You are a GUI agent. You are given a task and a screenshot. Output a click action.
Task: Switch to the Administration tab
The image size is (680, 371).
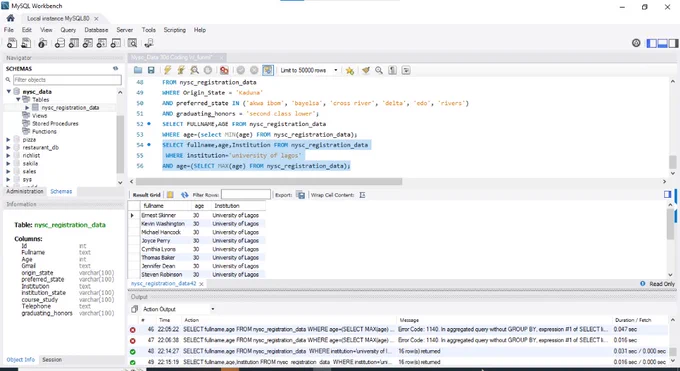25,191
